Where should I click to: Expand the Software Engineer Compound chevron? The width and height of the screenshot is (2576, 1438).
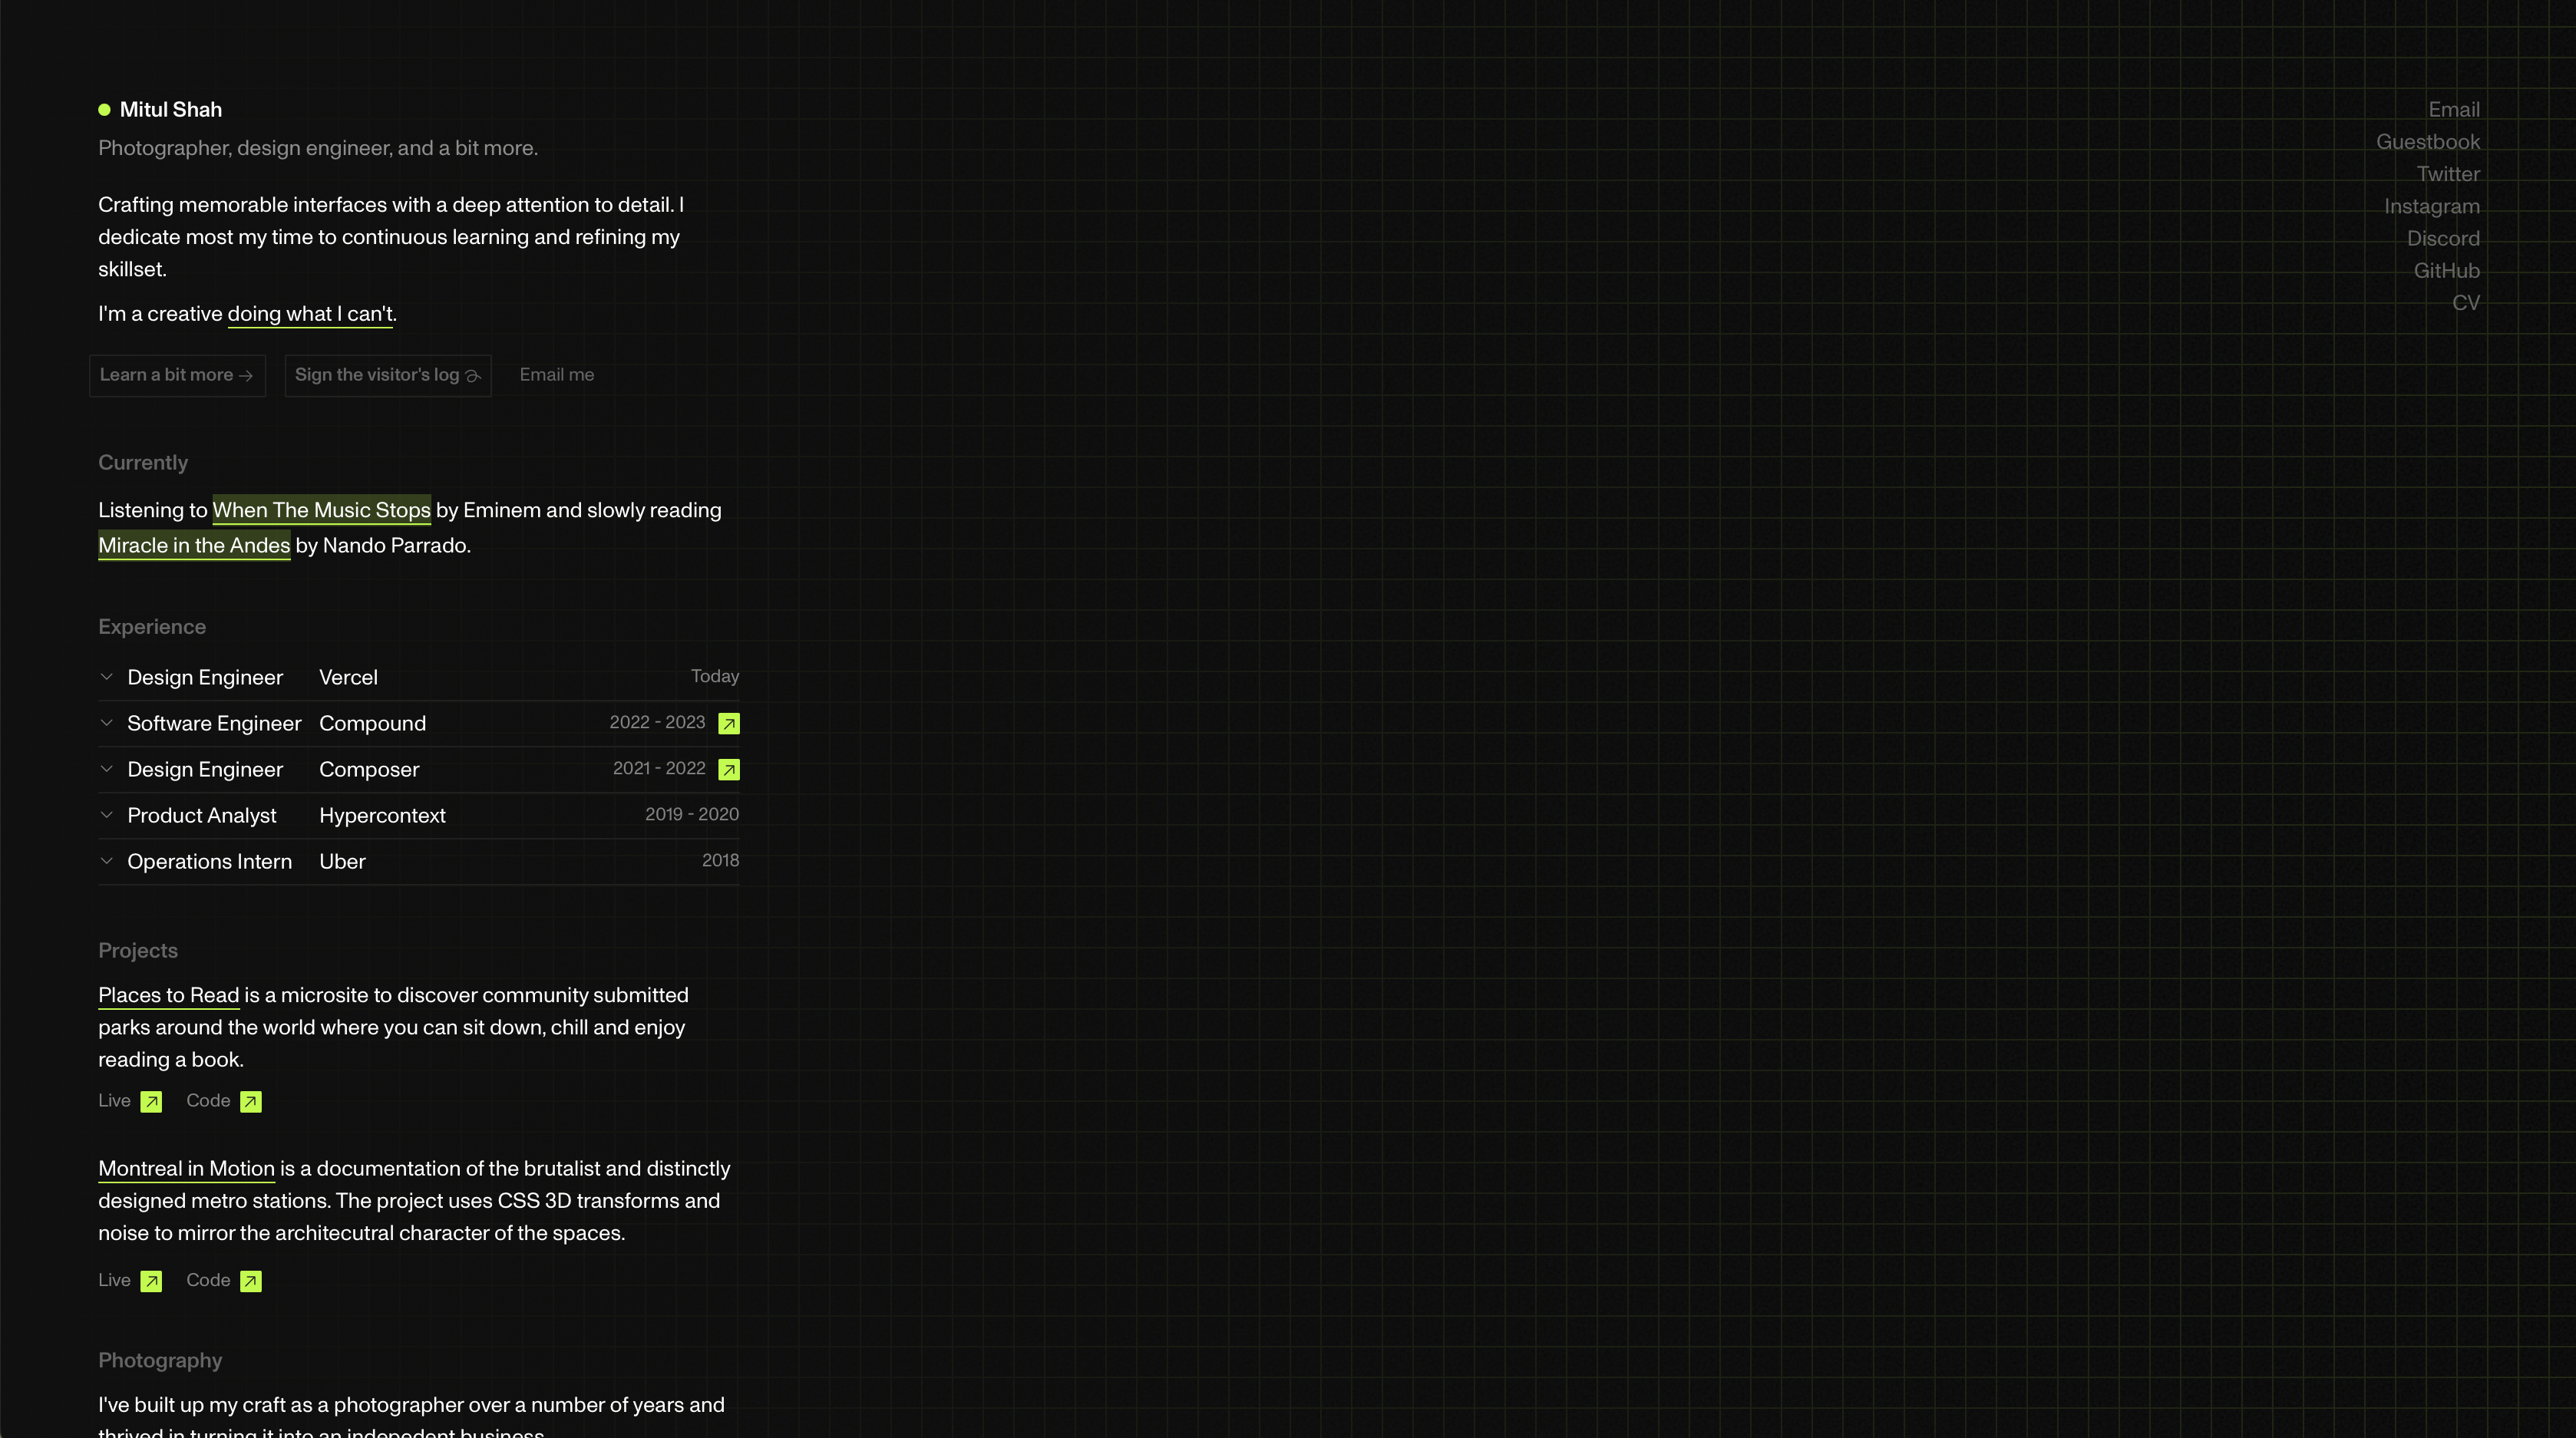(x=107, y=723)
